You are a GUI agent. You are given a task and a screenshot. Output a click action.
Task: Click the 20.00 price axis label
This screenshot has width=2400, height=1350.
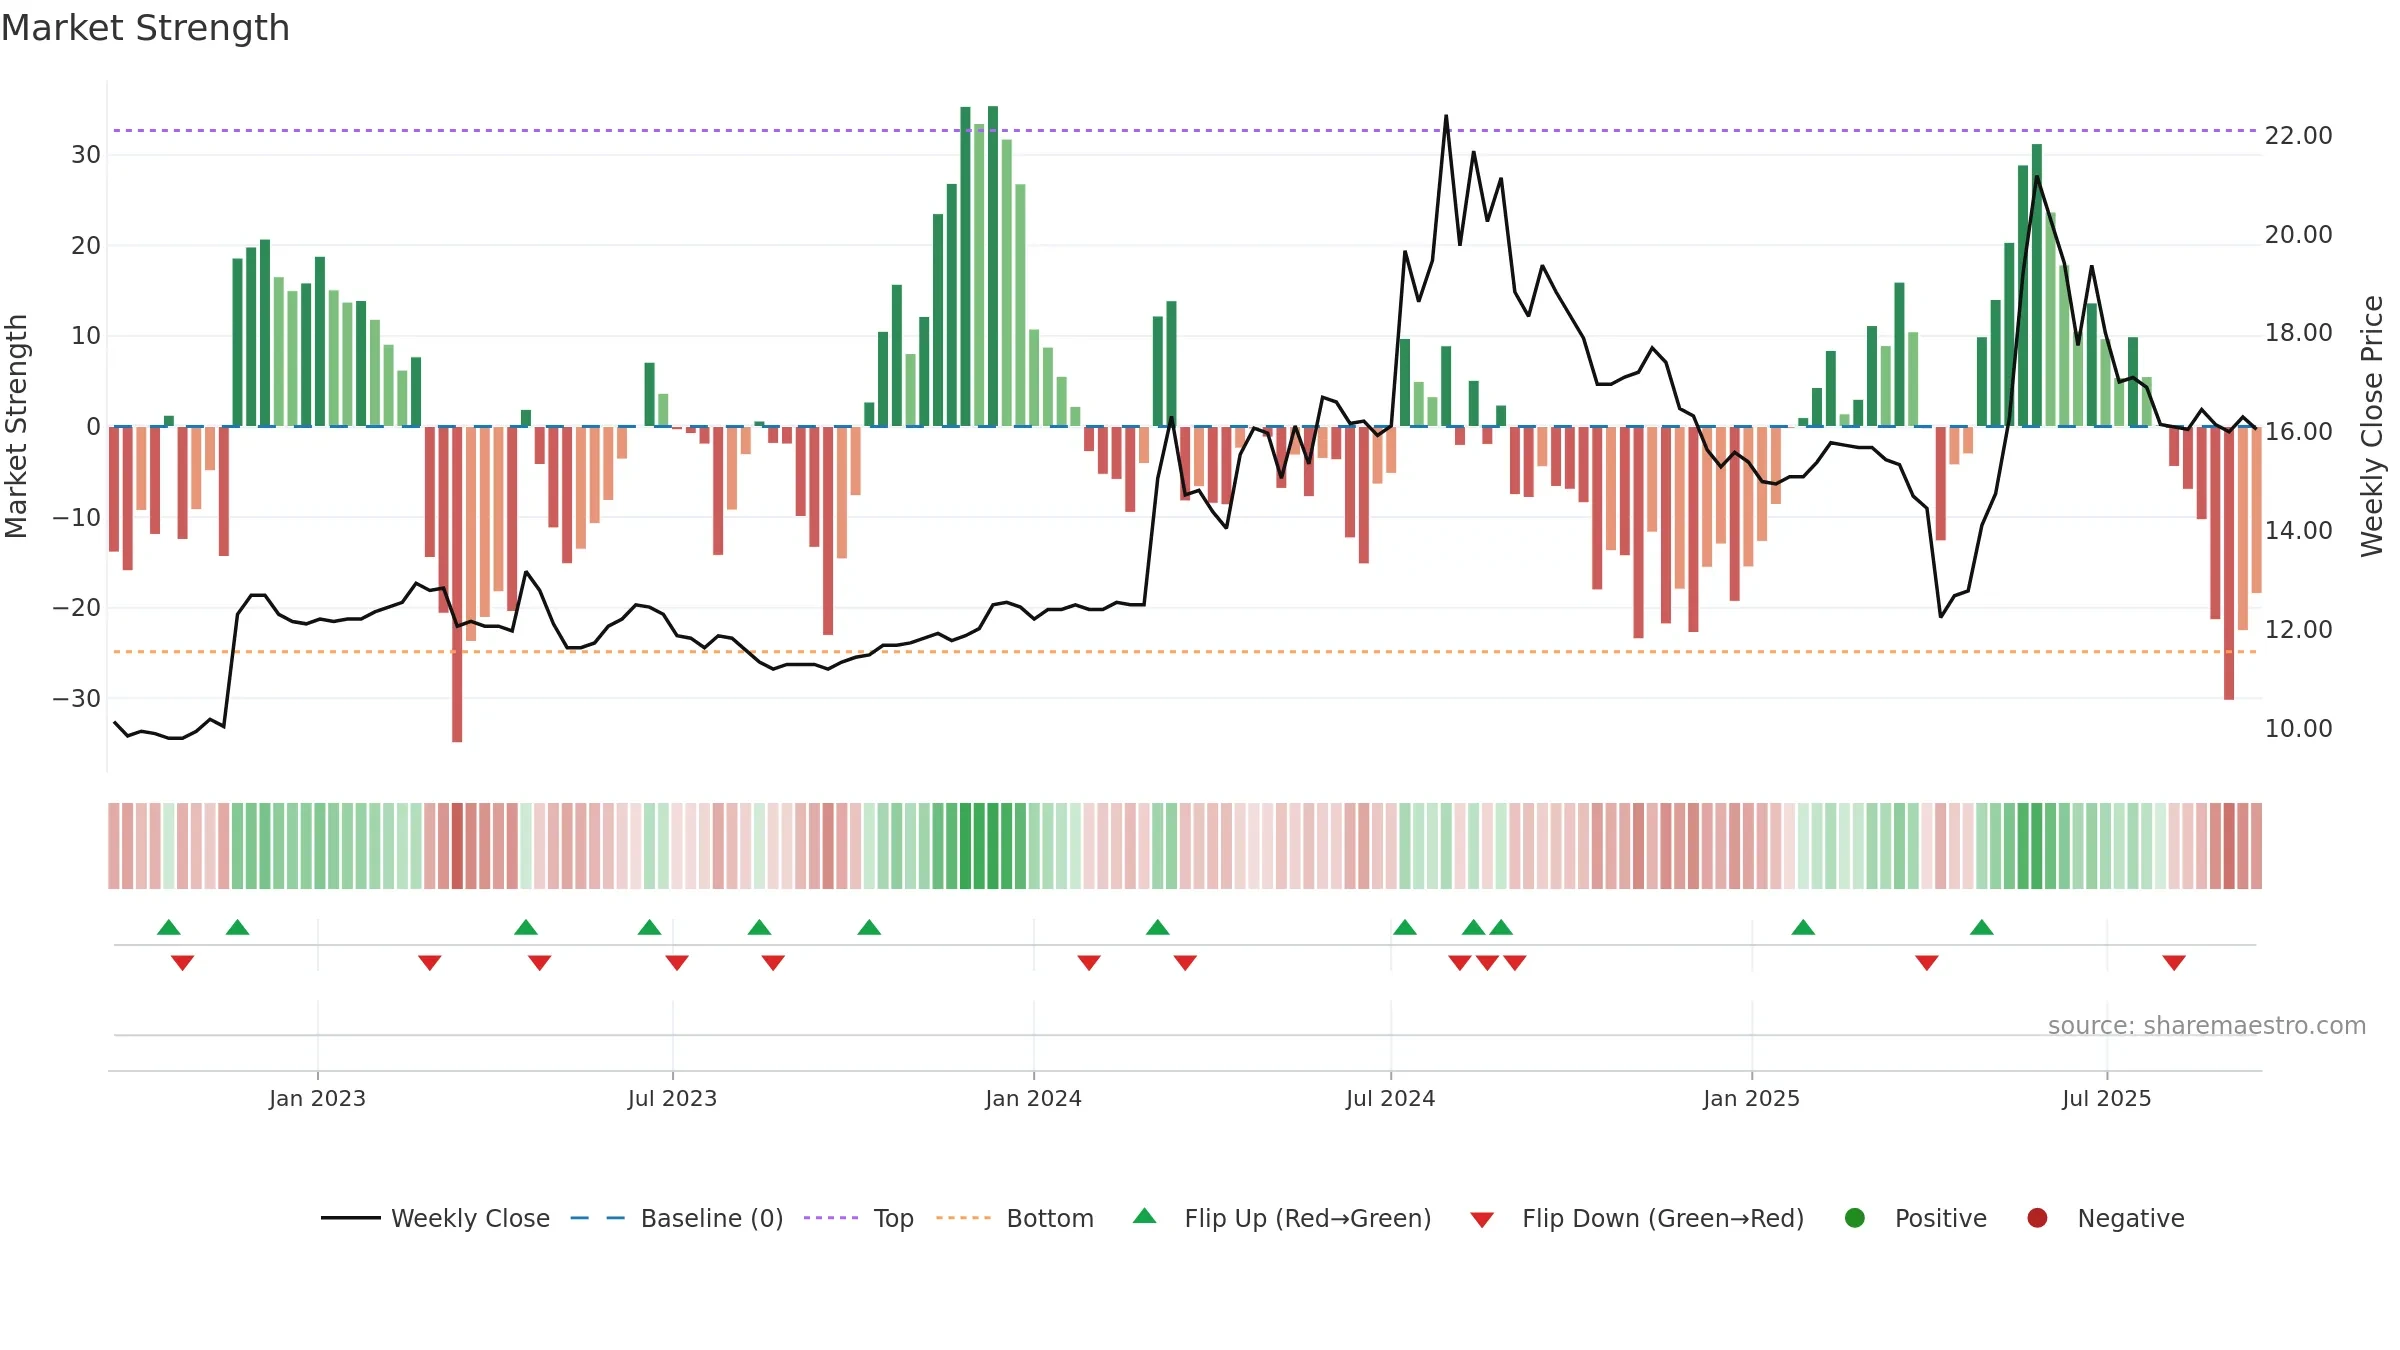(x=2298, y=235)
